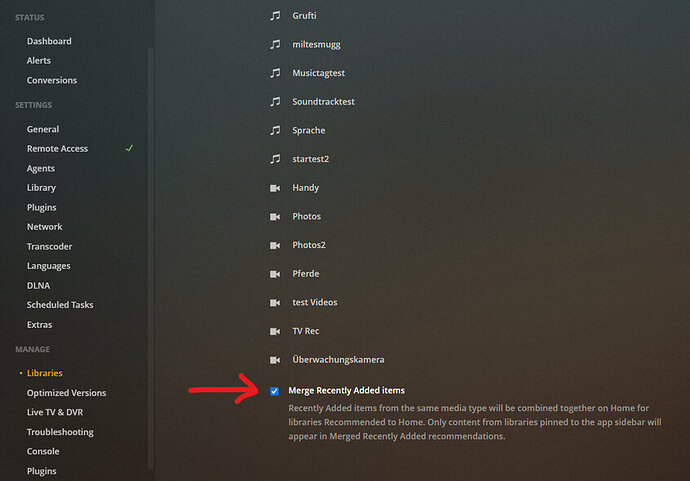690x481 pixels.
Task: Go to Live TV & DVR
Action: pos(55,412)
